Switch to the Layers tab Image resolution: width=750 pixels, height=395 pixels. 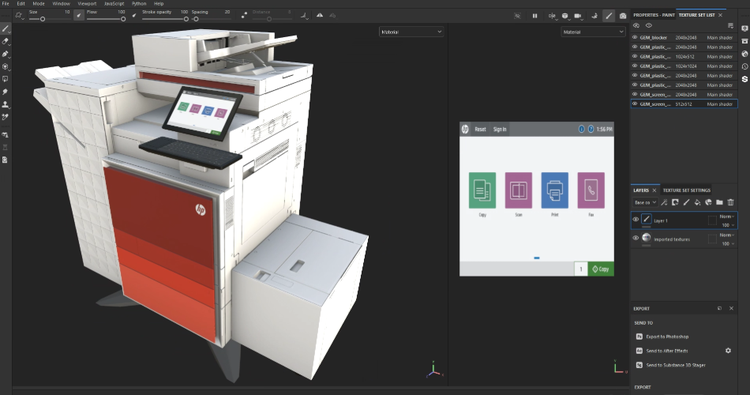point(641,190)
